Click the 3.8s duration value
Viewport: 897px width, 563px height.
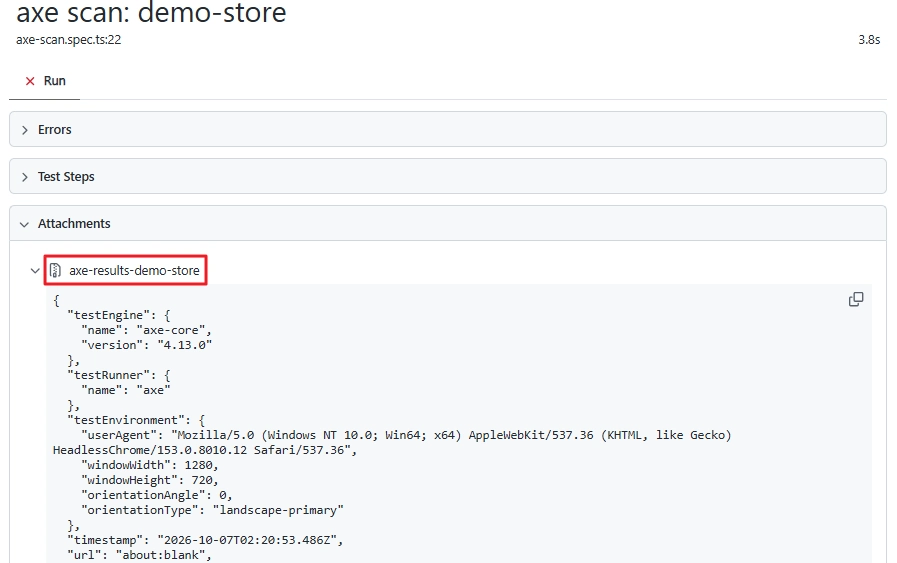point(869,39)
